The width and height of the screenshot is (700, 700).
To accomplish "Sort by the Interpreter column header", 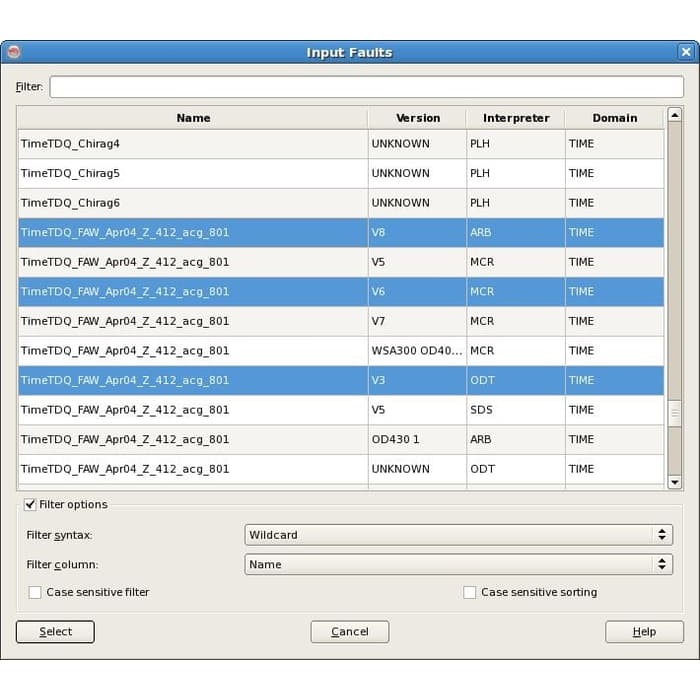I will (516, 118).
